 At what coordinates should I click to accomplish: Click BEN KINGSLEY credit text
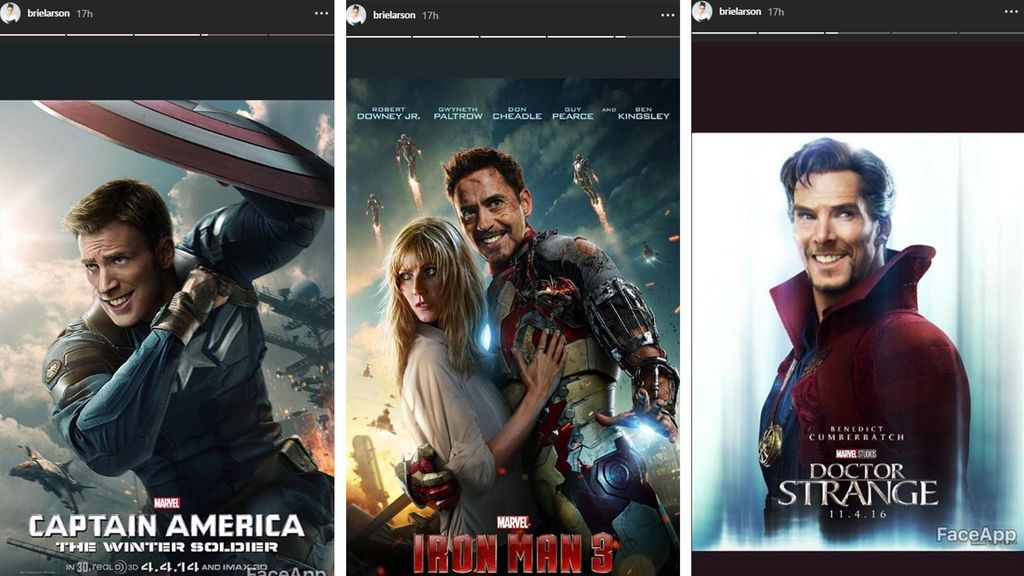tap(643, 114)
